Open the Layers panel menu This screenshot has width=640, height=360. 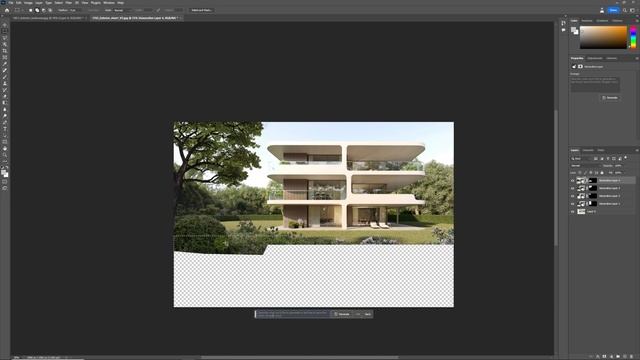[x=636, y=150]
